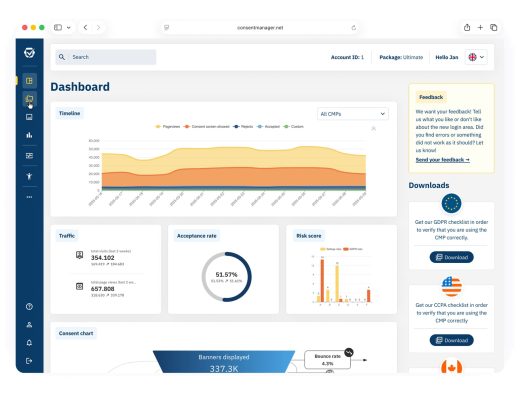Open the user account sidebar icon
This screenshot has height=397, width=520.
29,325
